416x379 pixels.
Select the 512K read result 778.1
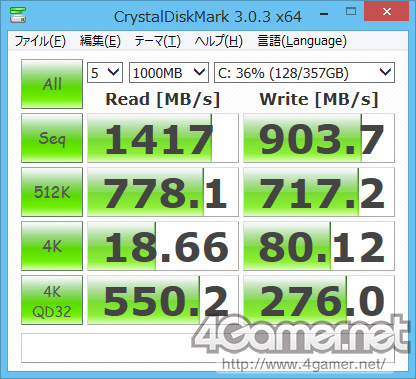click(x=163, y=192)
